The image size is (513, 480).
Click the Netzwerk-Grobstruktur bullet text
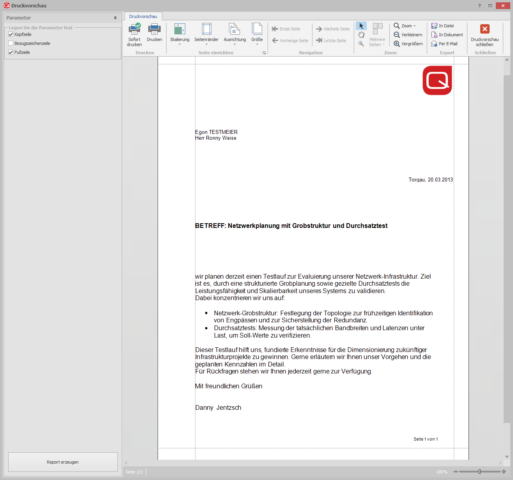[x=323, y=317]
